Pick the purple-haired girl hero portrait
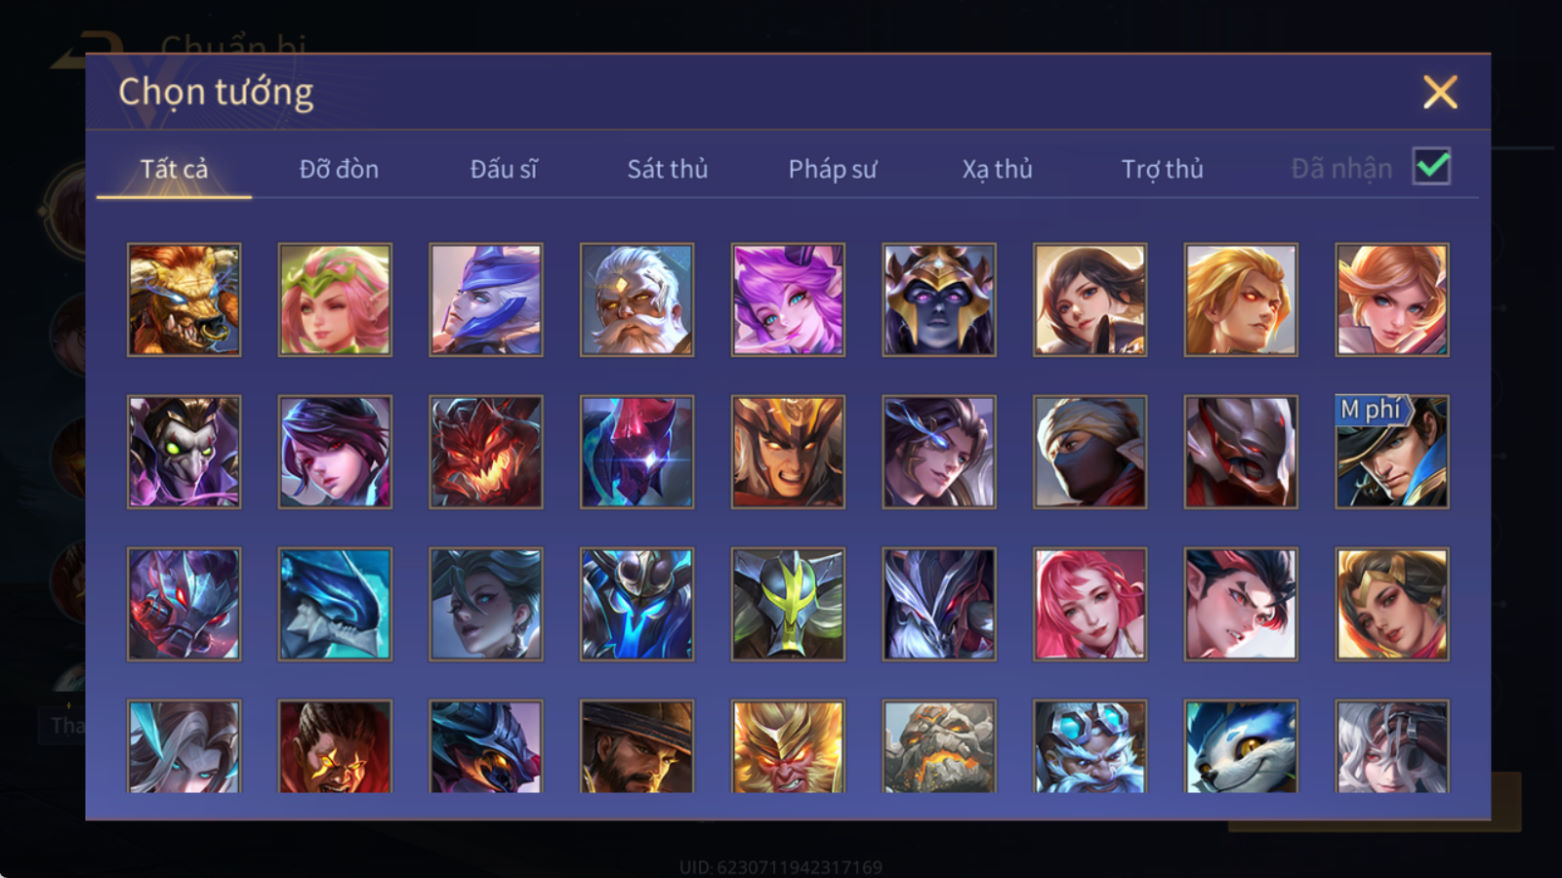The width and height of the screenshot is (1562, 878). [788, 300]
